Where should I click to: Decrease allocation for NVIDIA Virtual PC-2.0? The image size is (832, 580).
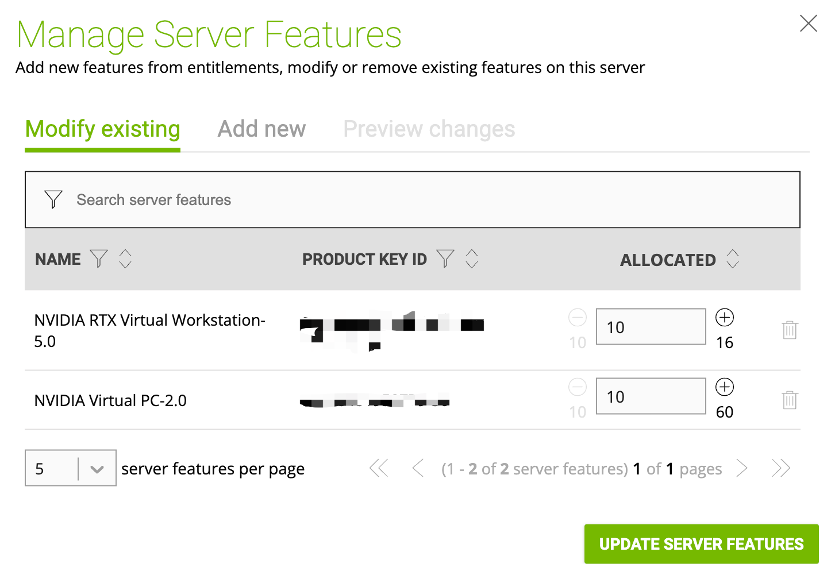pyautogui.click(x=577, y=387)
